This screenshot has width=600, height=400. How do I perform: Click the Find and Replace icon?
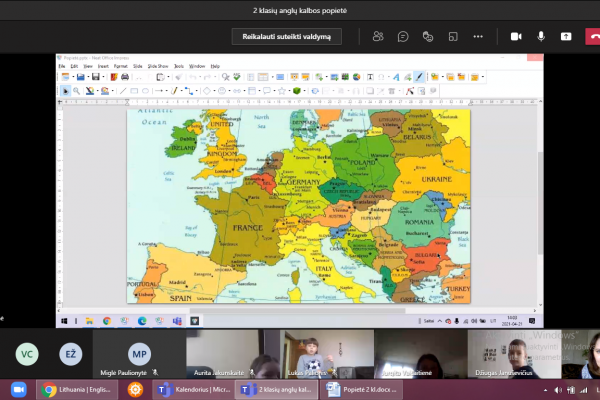click(x=225, y=77)
